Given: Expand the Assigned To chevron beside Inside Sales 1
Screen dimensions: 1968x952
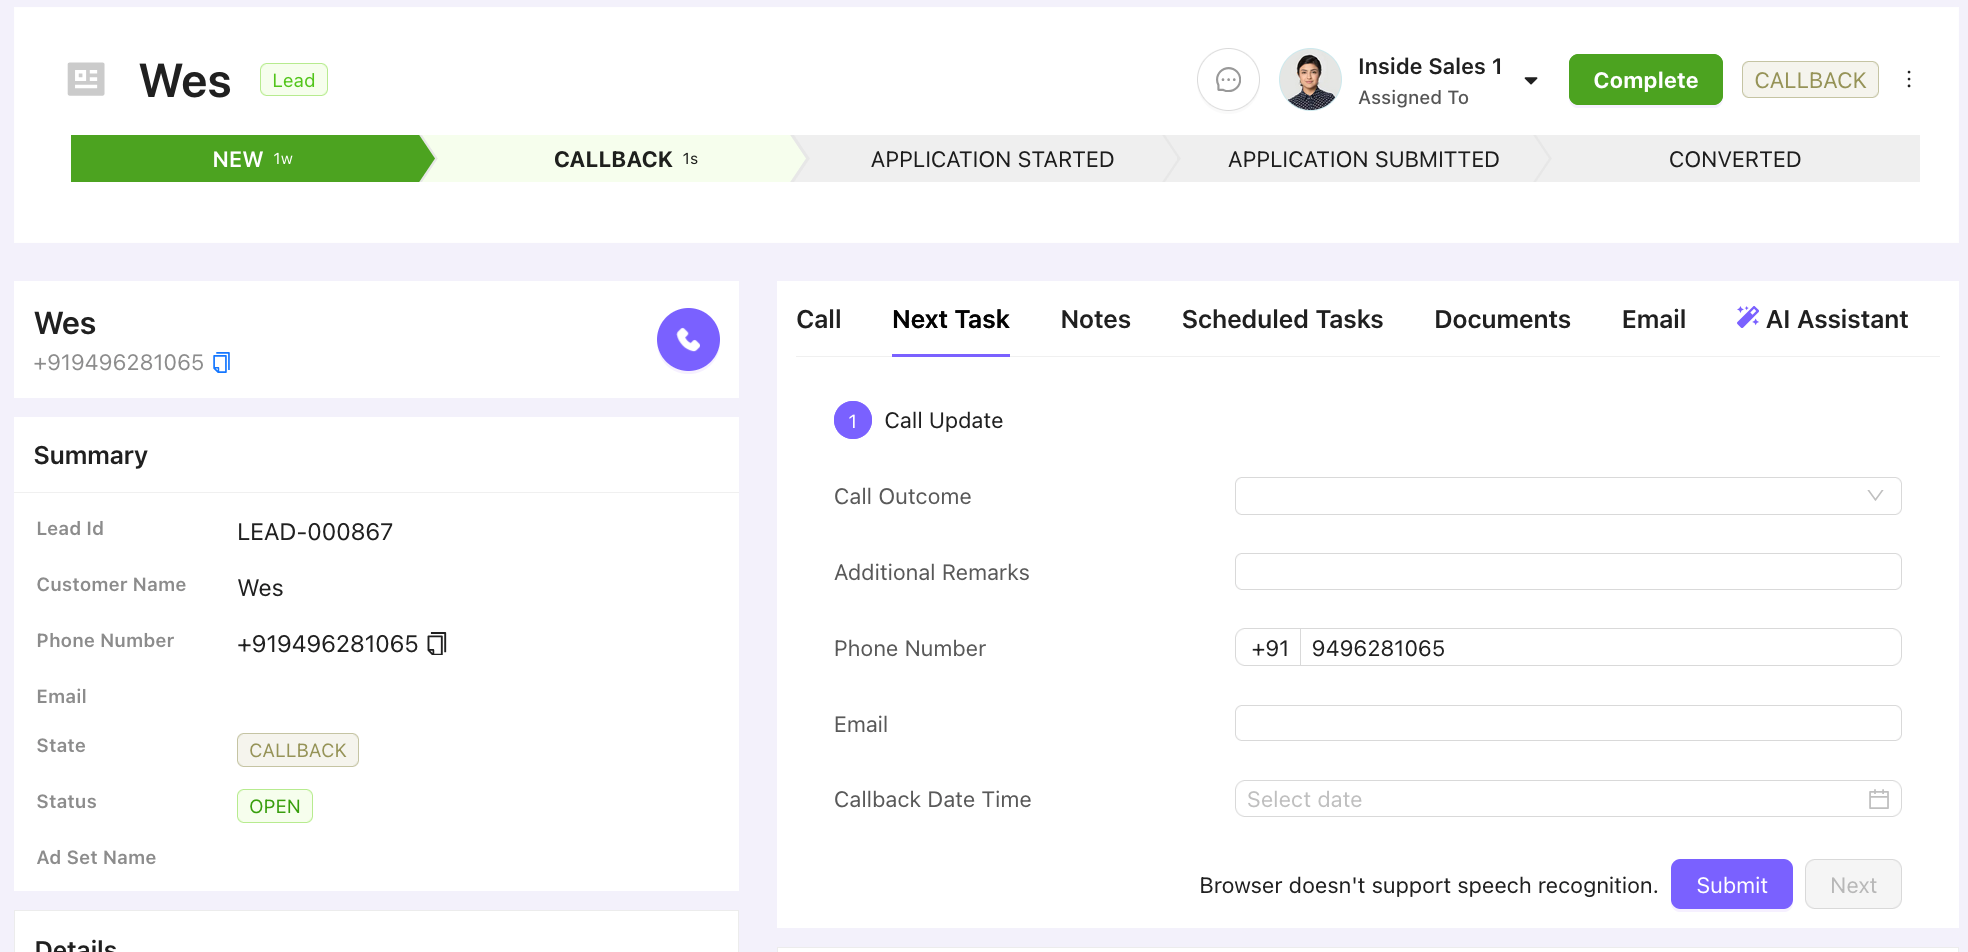Looking at the screenshot, I should point(1531,80).
